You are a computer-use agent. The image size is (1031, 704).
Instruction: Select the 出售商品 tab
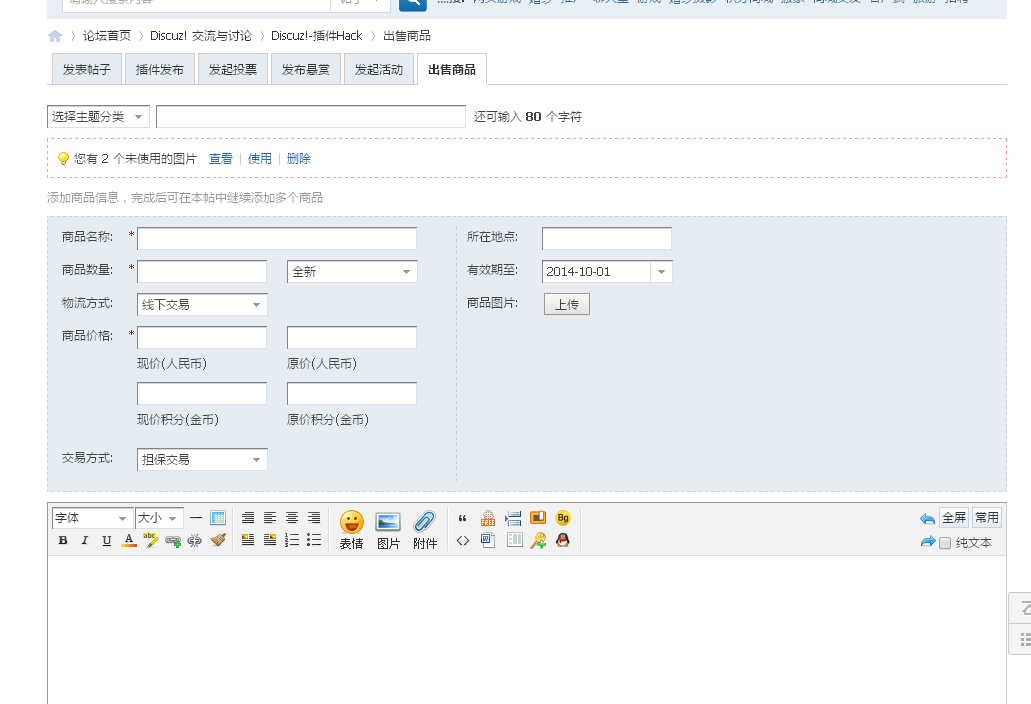452,70
